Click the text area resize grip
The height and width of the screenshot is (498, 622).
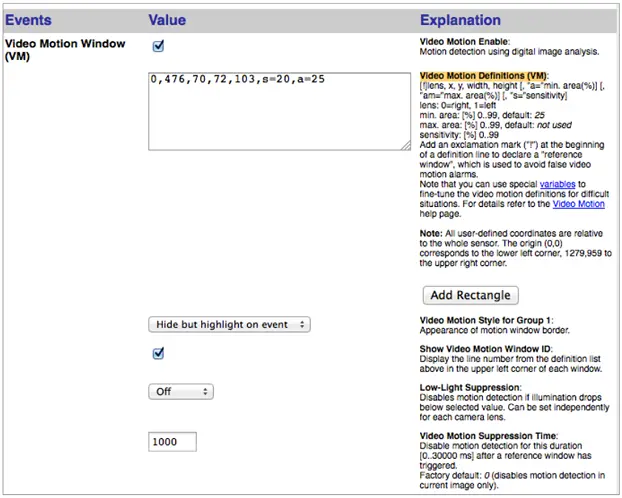pyautogui.click(x=405, y=145)
